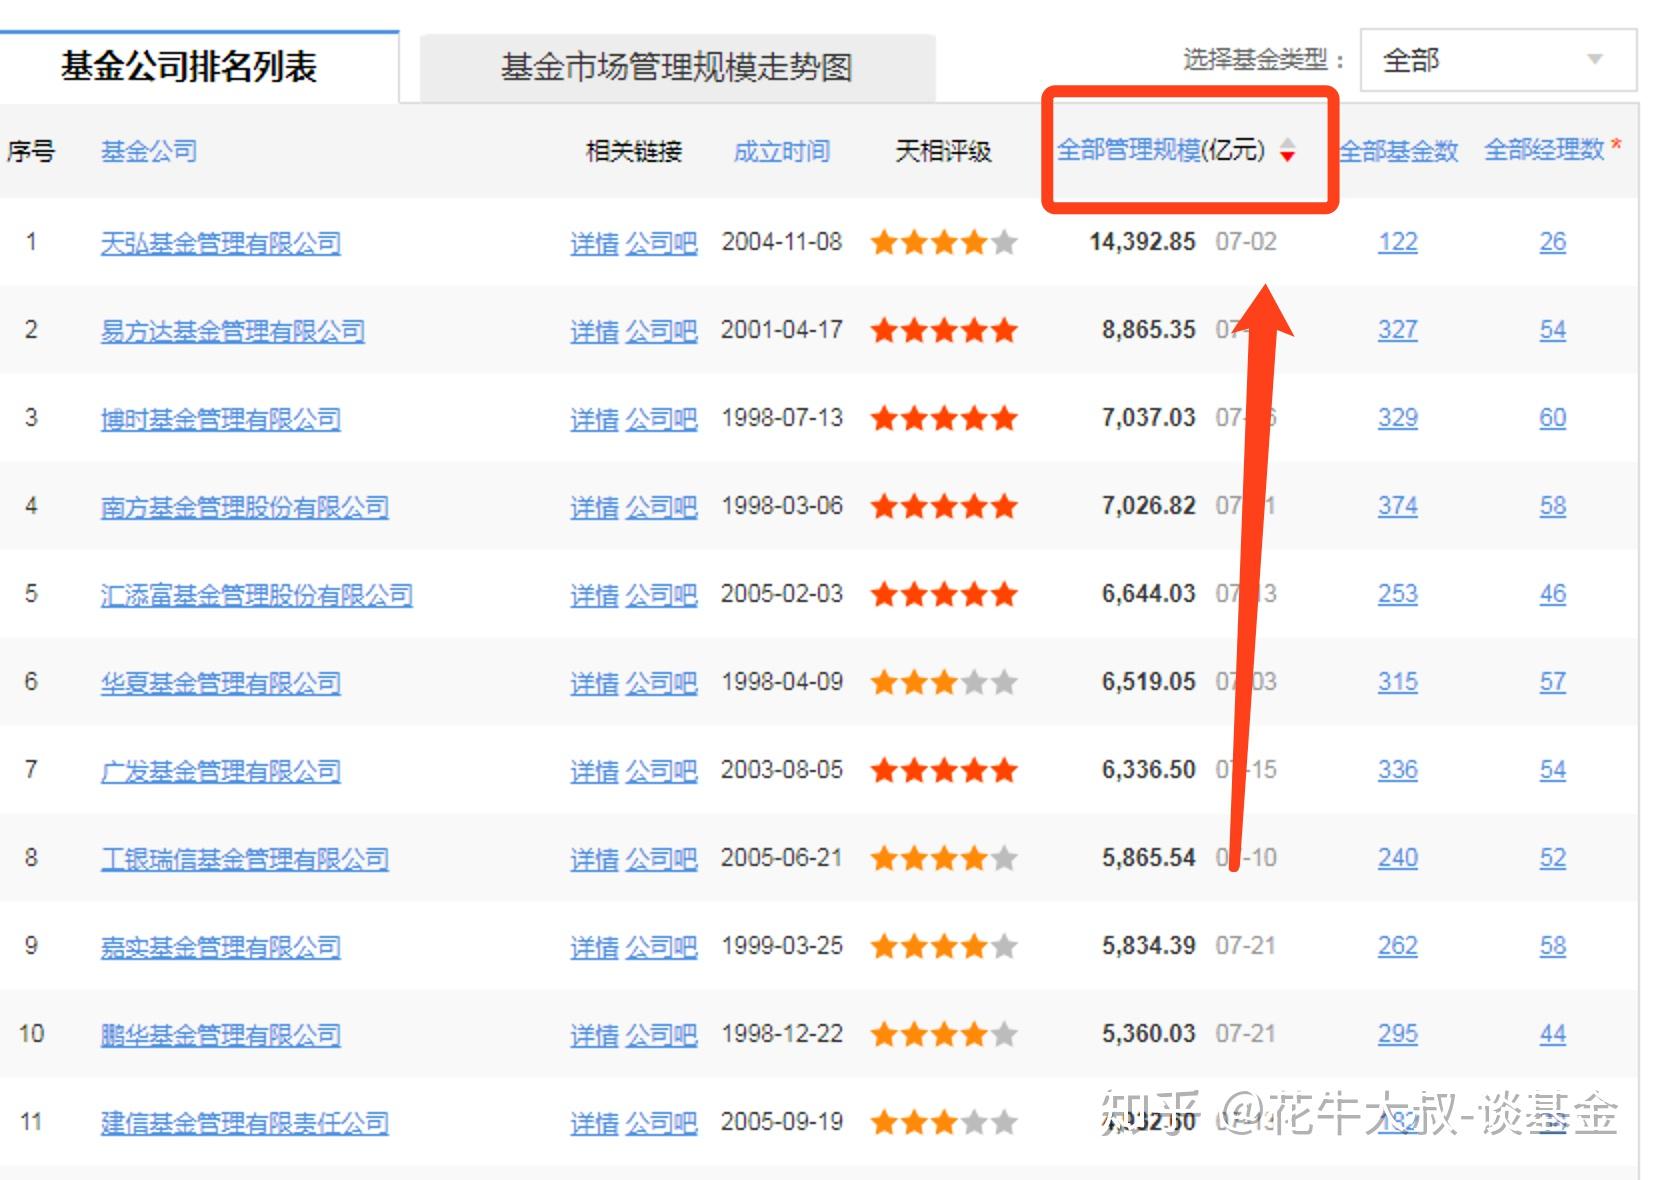This screenshot has width=1660, height=1180.
Task: Open 天弘基金管理有限公司 company page
Action: click(221, 243)
